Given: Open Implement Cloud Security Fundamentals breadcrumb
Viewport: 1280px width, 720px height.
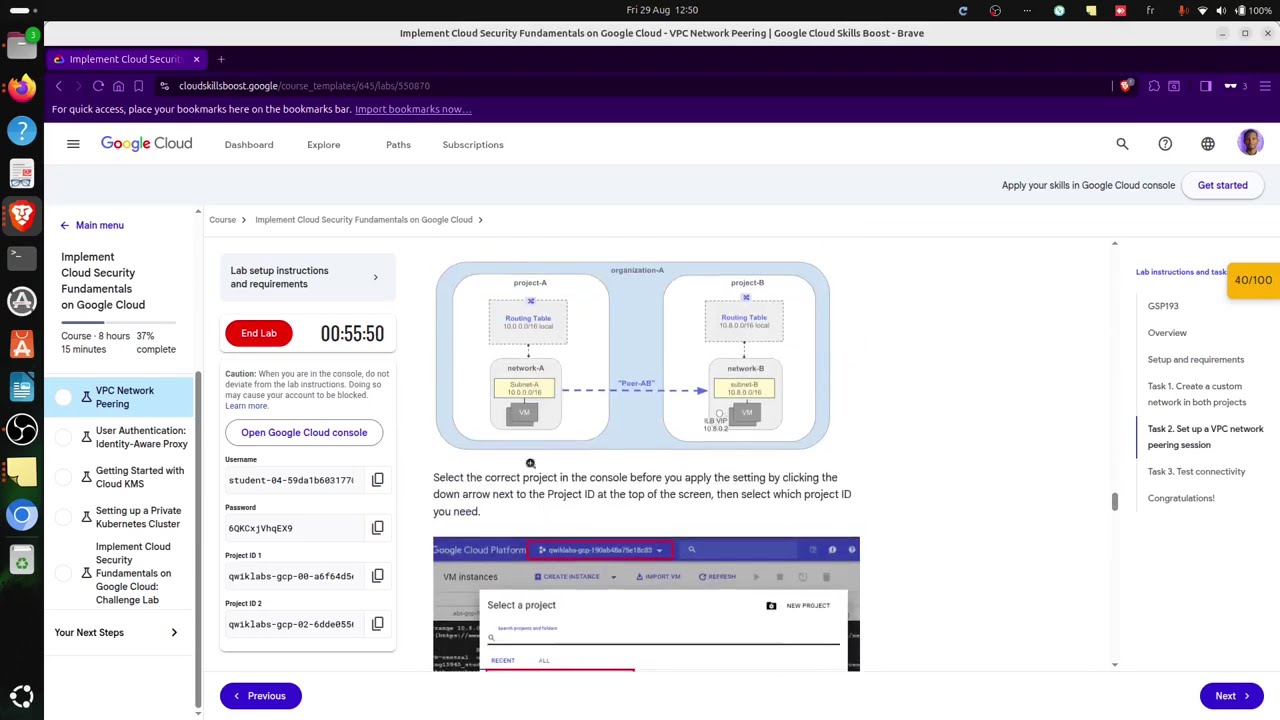Looking at the screenshot, I should point(363,220).
